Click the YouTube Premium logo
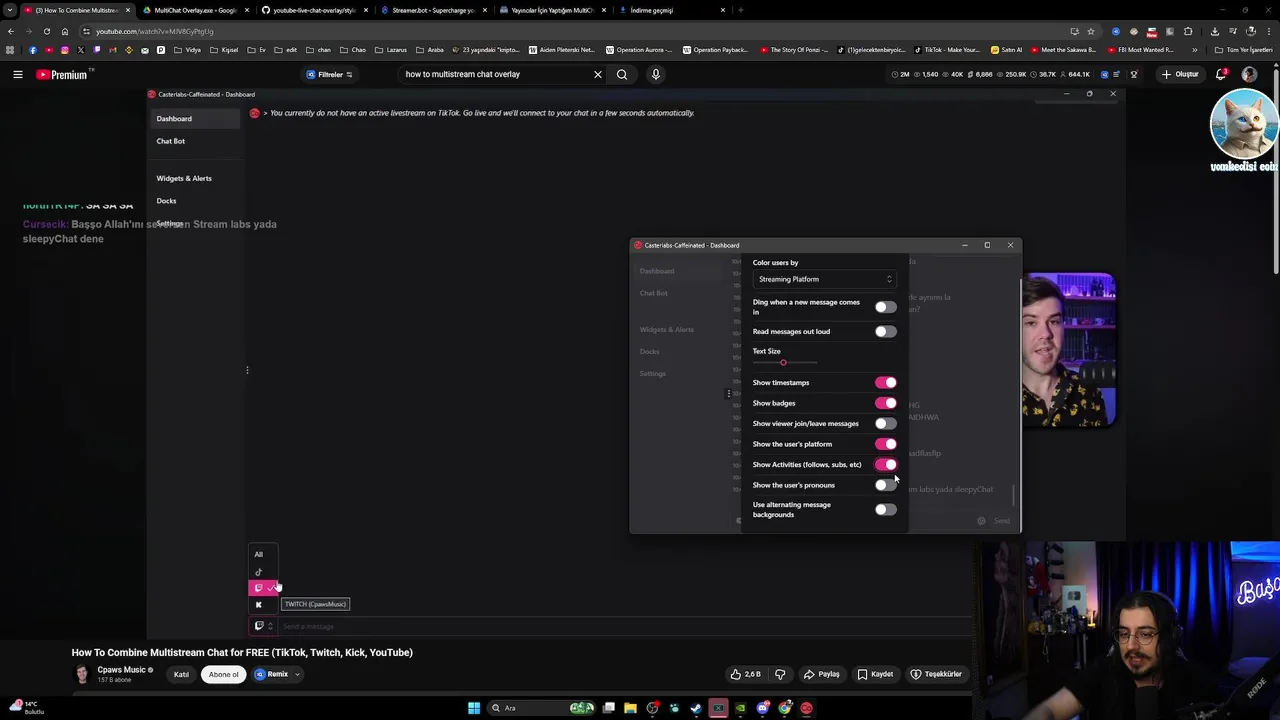Viewport: 1280px width, 720px height. pos(63,74)
